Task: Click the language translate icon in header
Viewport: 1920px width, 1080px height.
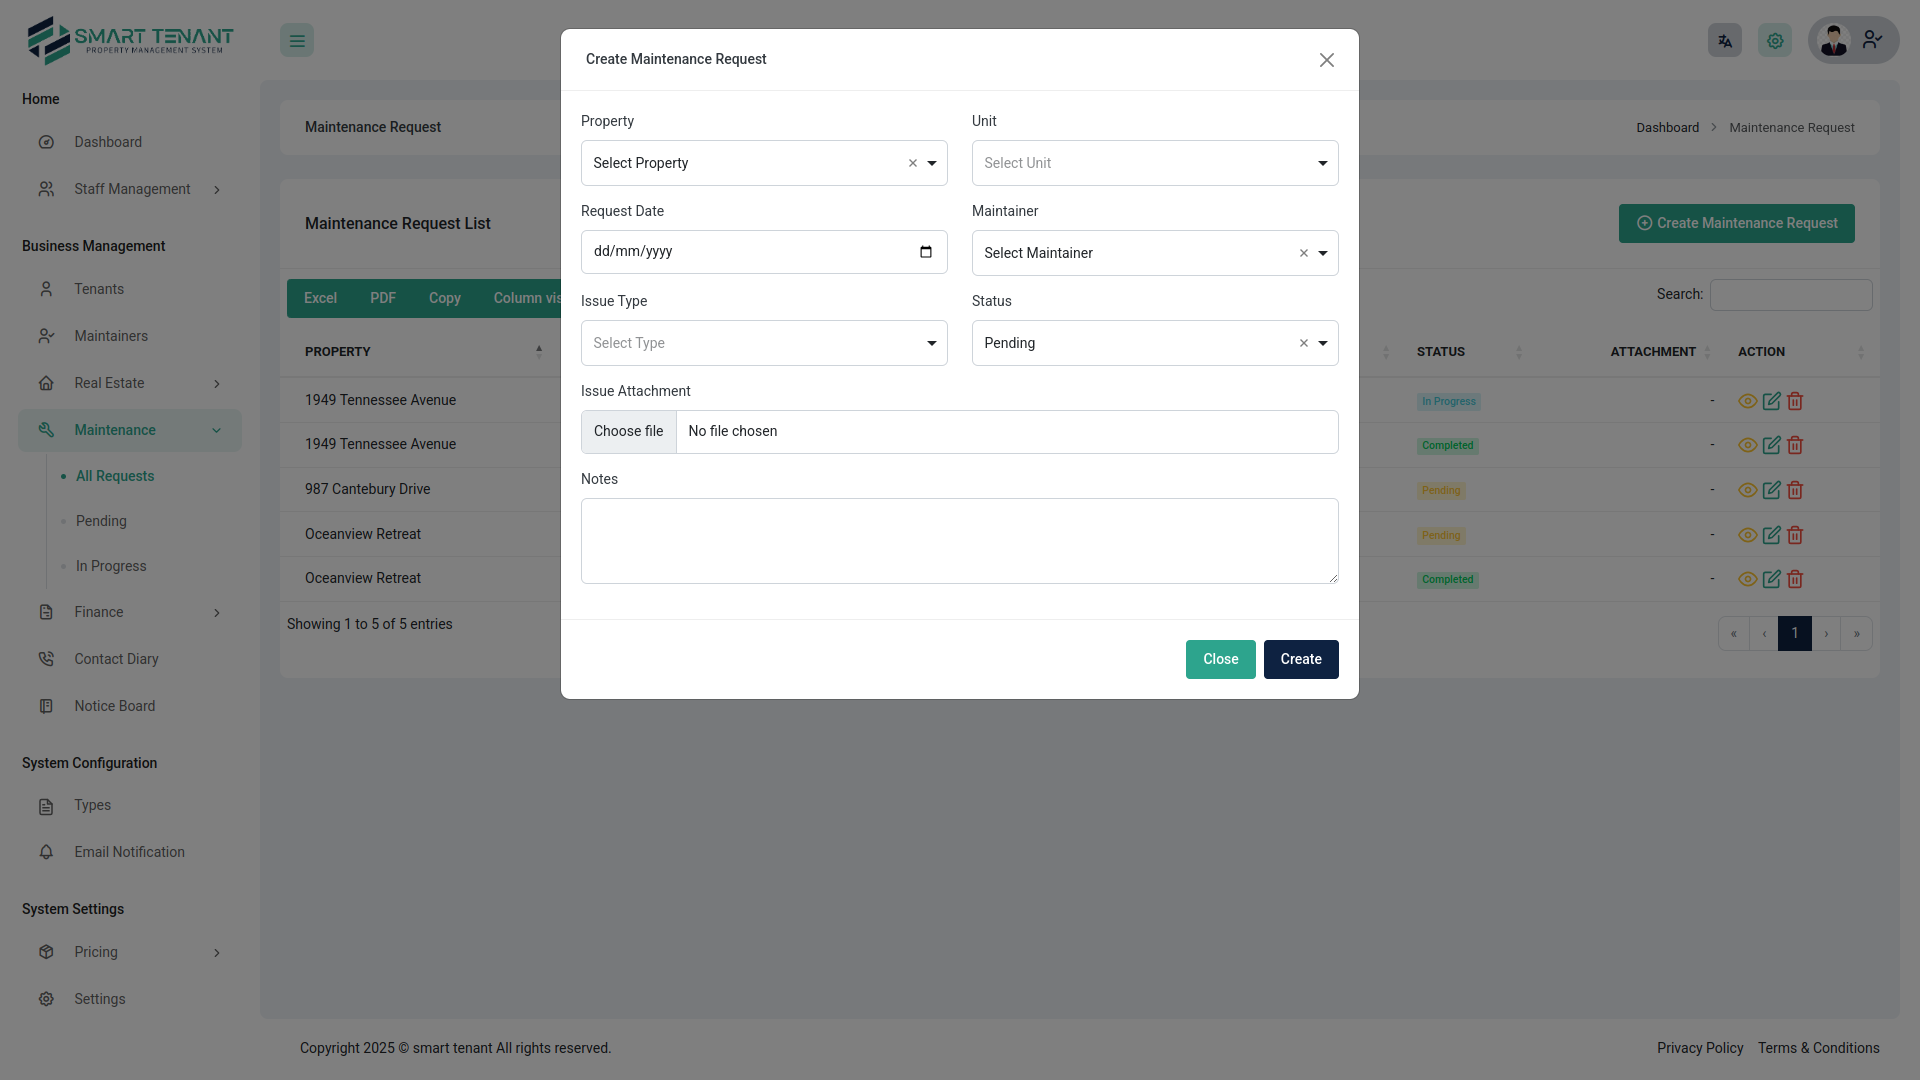Action: coord(1724,40)
